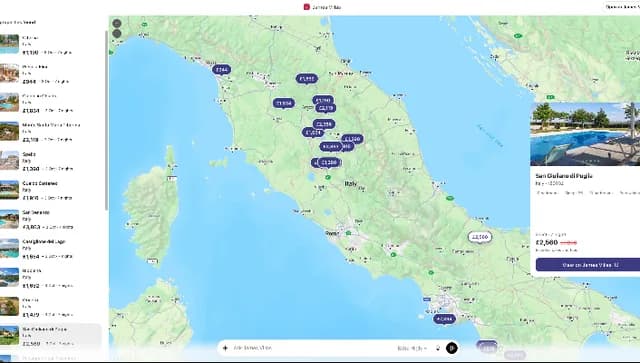Click the results list scrollbar
640x363 pixels.
pos(106,121)
